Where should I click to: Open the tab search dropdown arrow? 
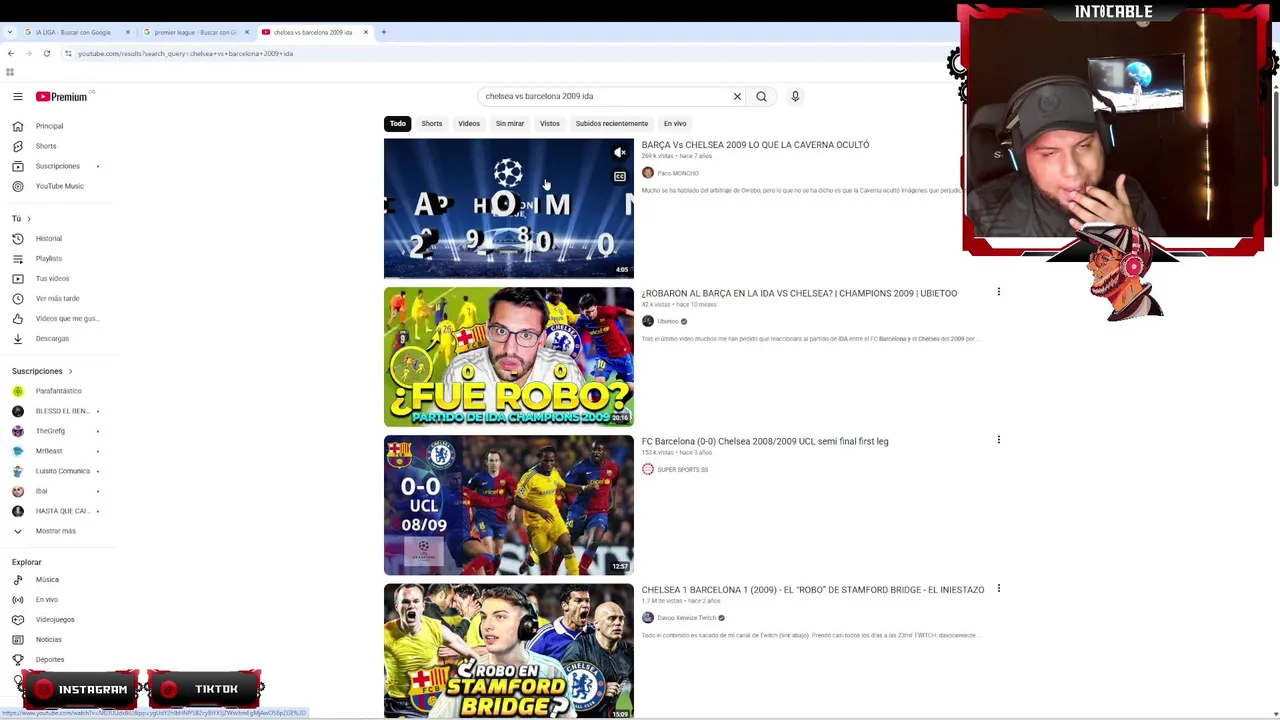point(10,32)
